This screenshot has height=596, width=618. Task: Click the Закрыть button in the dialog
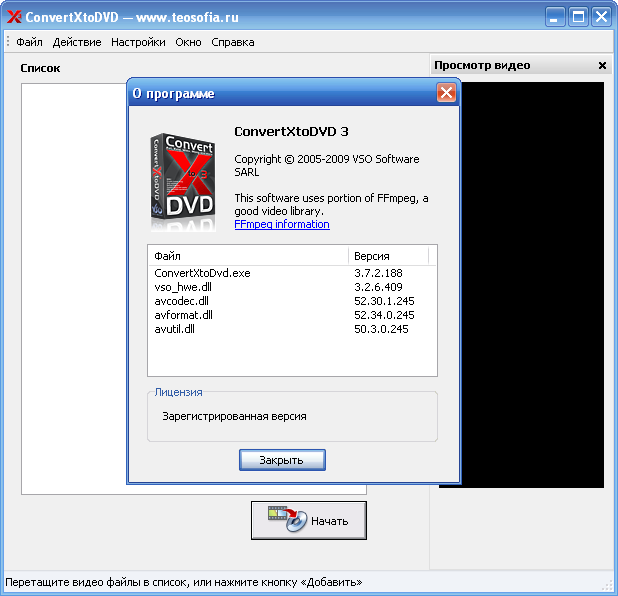[x=282, y=460]
